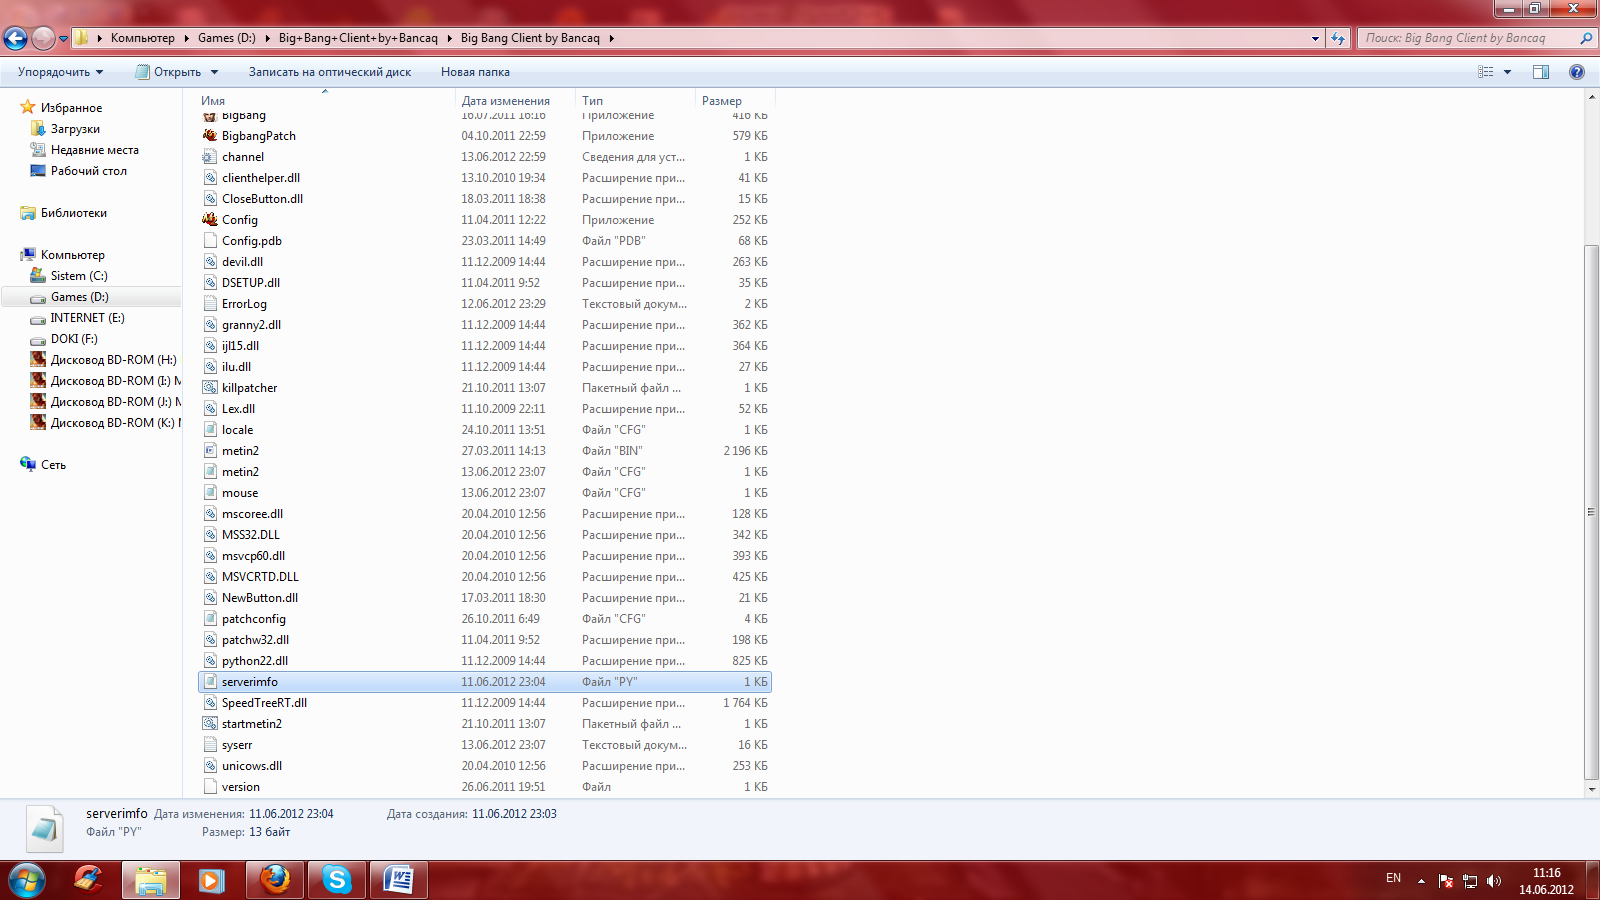The height and width of the screenshot is (900, 1600).
Task: Select the version file icon
Action: 210,787
